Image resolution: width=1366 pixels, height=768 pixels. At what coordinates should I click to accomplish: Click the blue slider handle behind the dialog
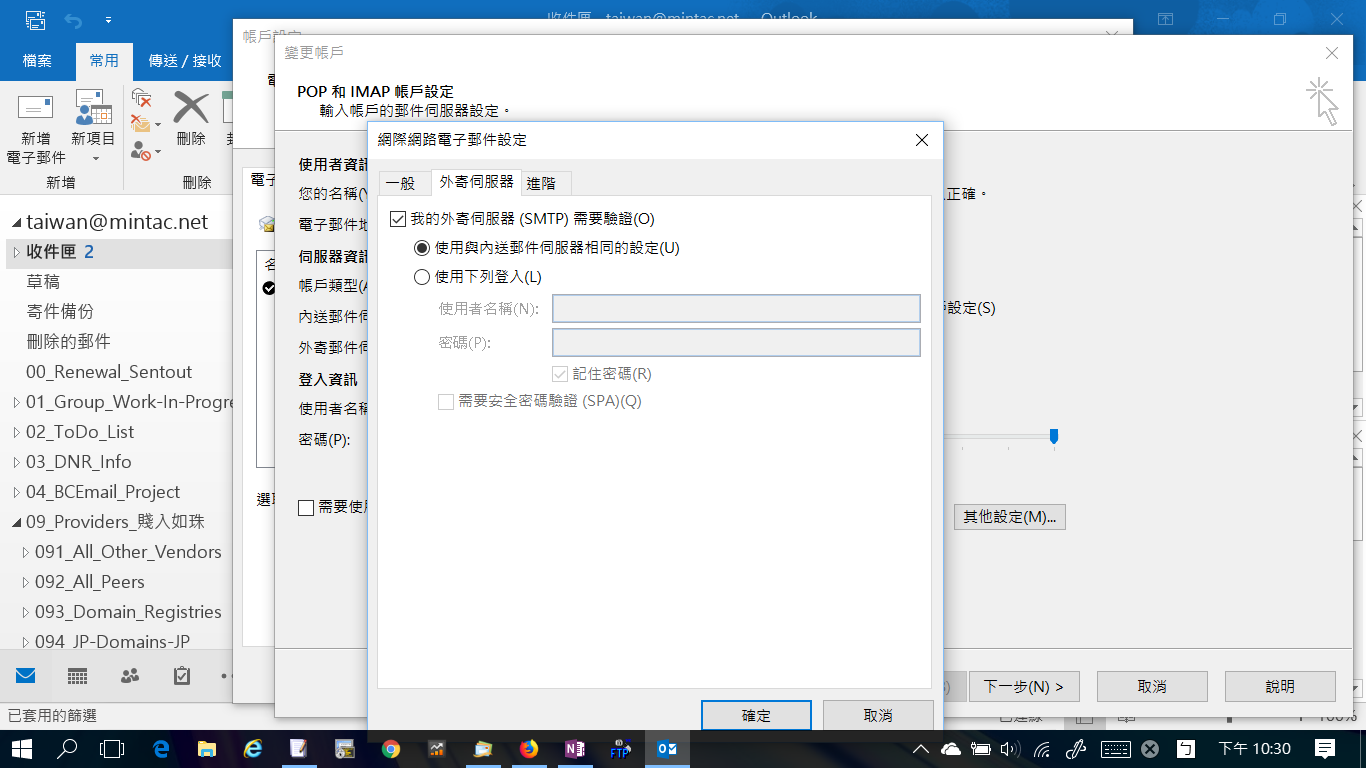pos(1053,436)
